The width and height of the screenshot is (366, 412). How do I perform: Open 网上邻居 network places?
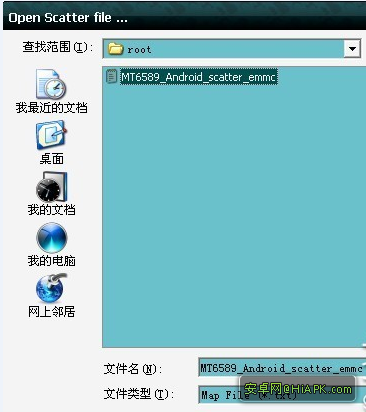point(51,296)
